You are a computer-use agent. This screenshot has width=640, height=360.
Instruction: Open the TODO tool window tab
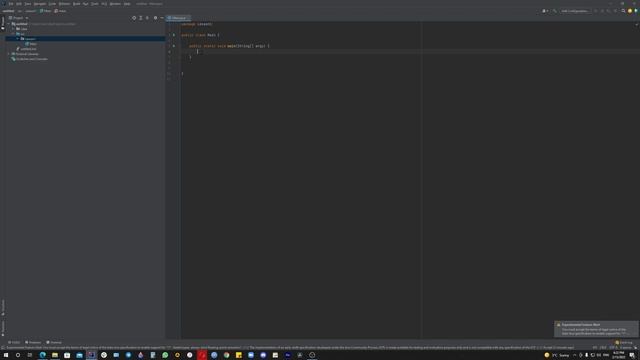[x=14, y=342]
